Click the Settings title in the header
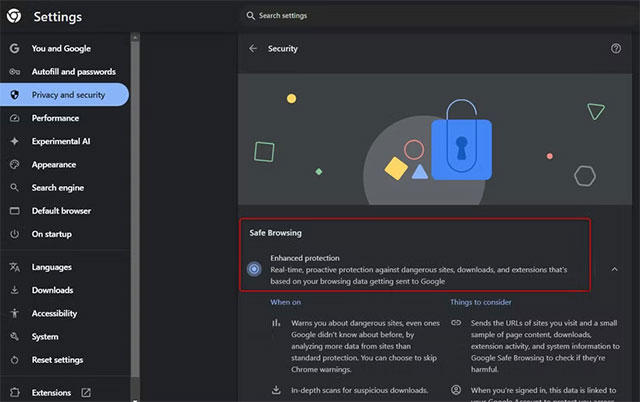 click(x=58, y=17)
